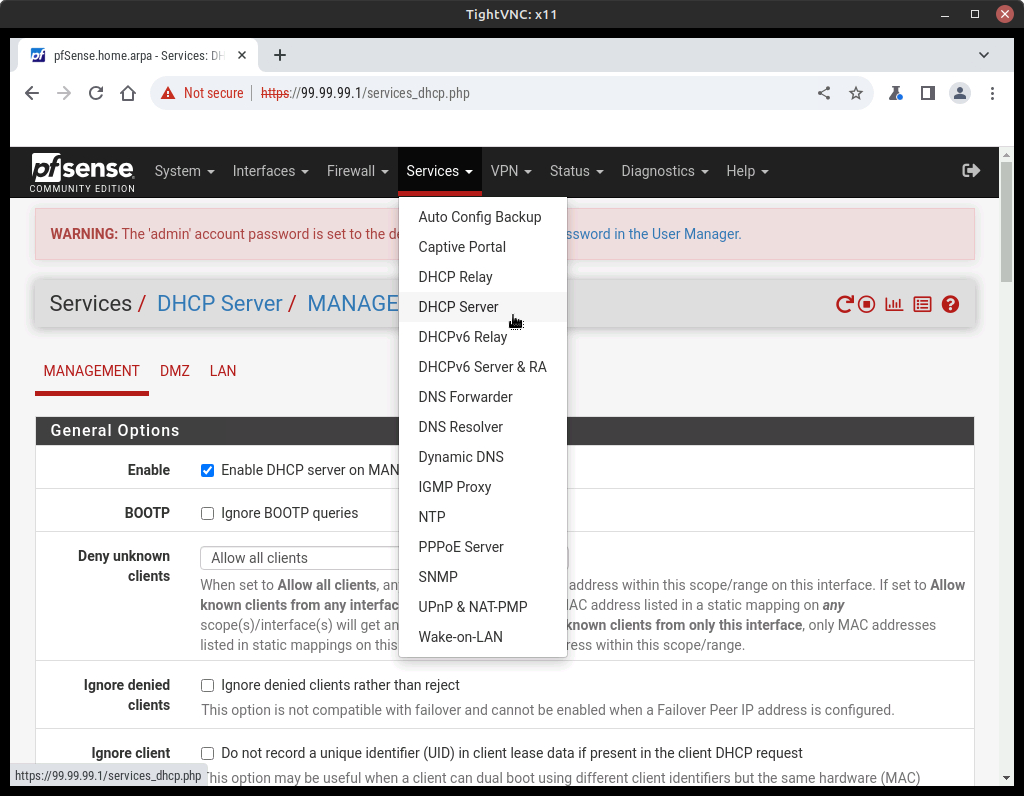Reload the current page
Viewport: 1024px width, 796px height.
[96, 93]
